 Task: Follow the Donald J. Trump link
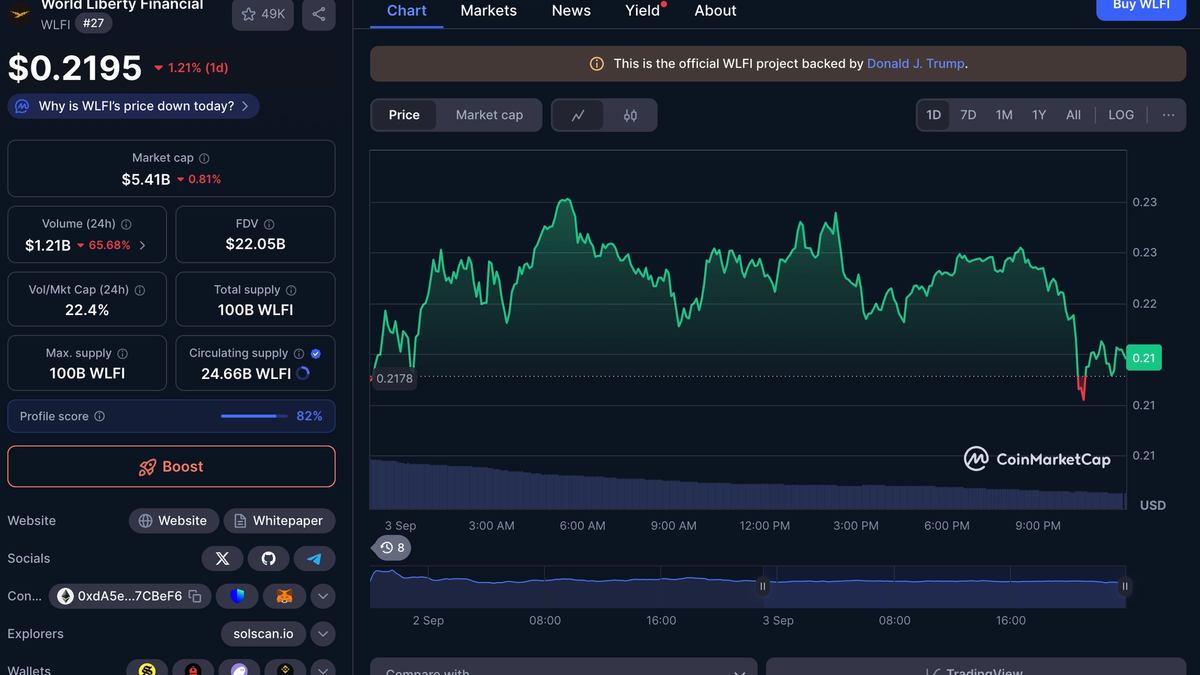(x=916, y=64)
